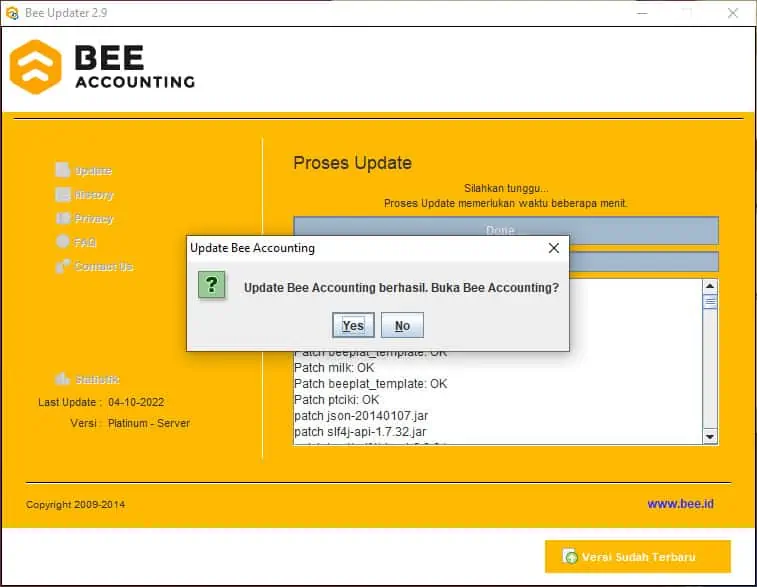The width and height of the screenshot is (757, 587).
Task: Select the 'patch slf4j-api-1.7.32.jar' log line
Action: (360, 432)
